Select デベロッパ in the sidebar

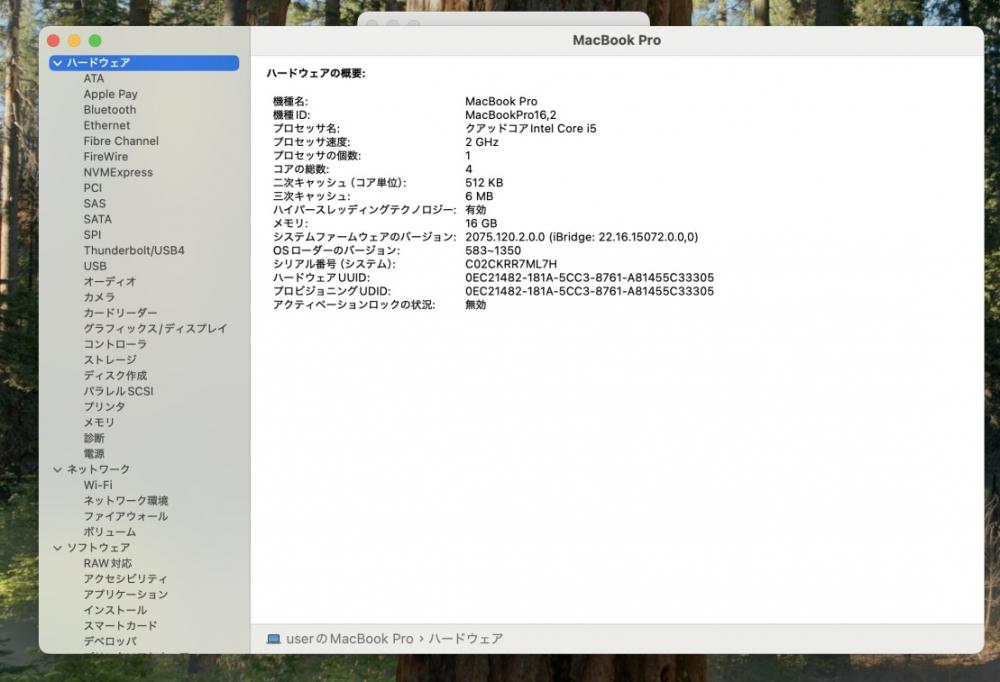pyautogui.click(x=110, y=641)
